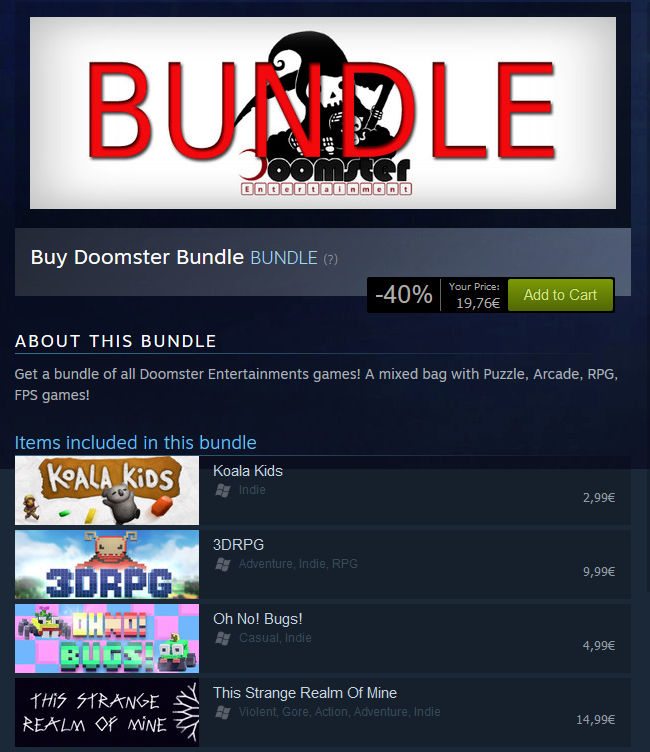
Task: Click Windows icon under Oh No! Bugs!
Action: [x=223, y=638]
